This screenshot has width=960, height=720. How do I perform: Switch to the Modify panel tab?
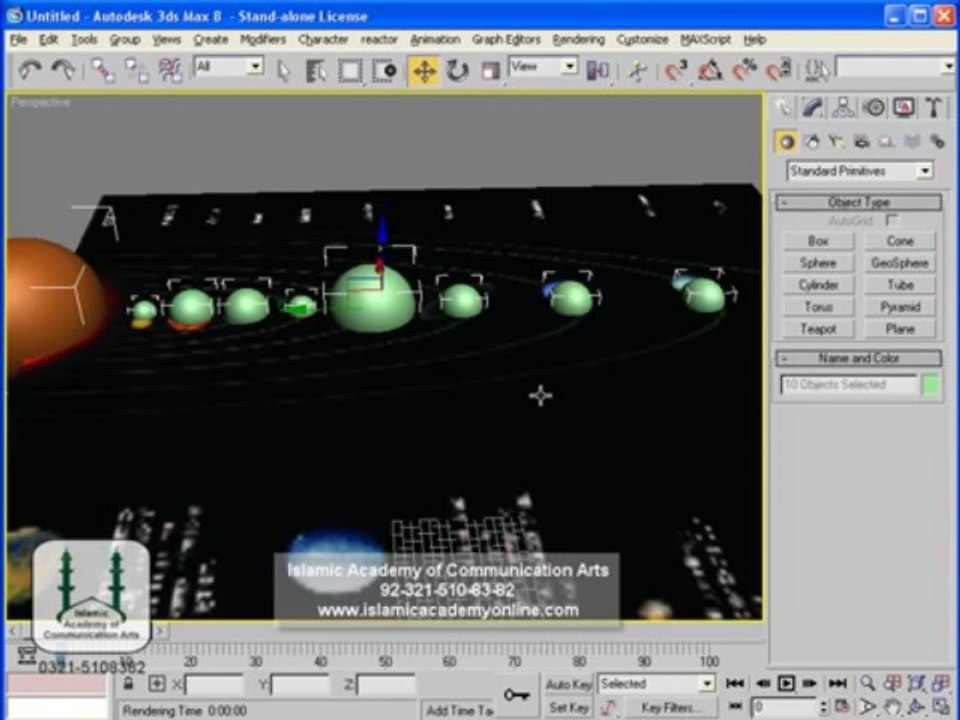pyautogui.click(x=813, y=108)
